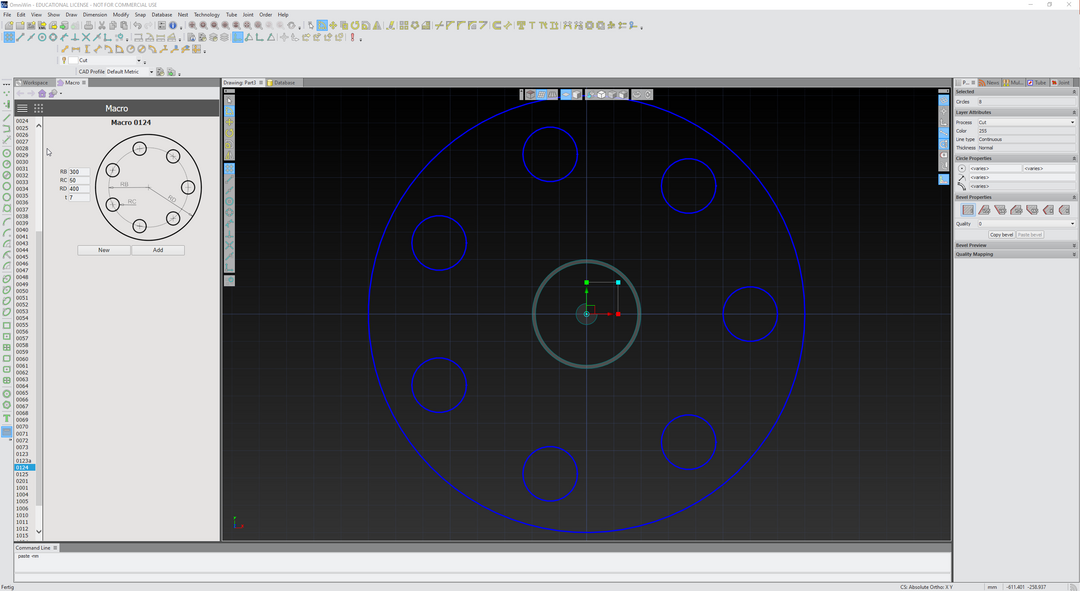Collapse the Circle Properties section
The height and width of the screenshot is (591, 1080).
coord(1073,158)
